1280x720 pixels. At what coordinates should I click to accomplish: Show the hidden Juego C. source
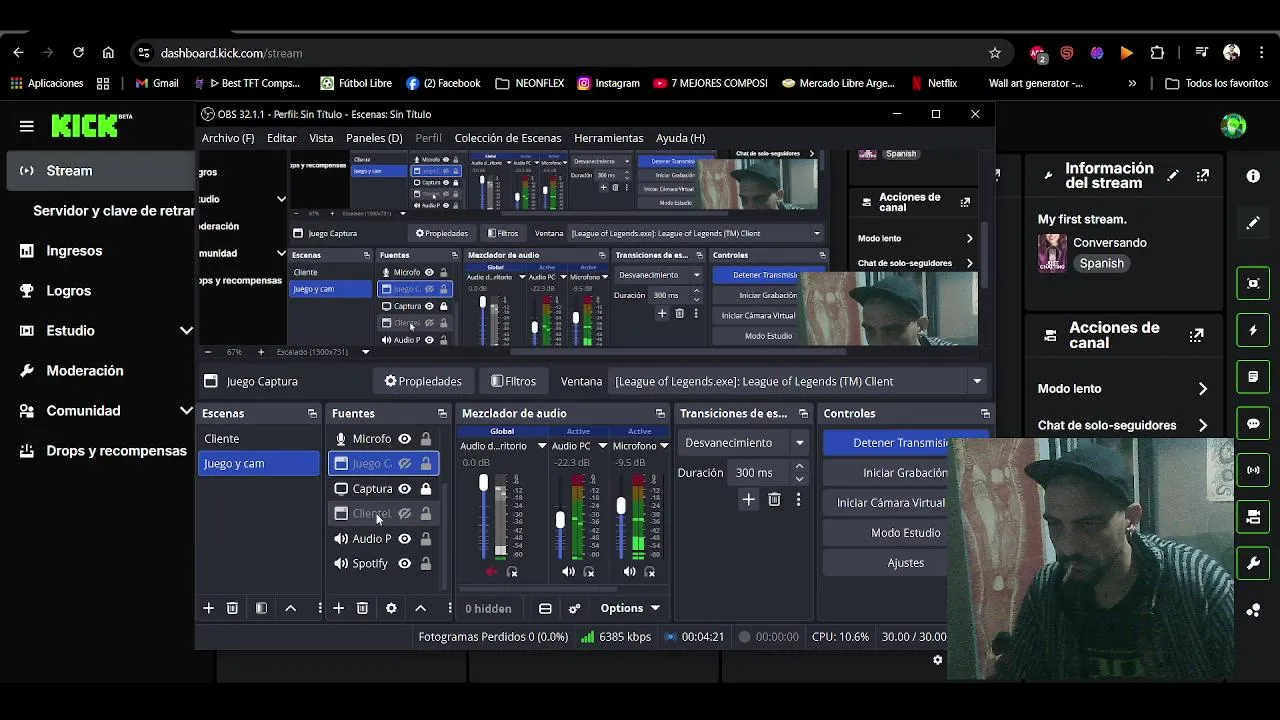[404, 464]
